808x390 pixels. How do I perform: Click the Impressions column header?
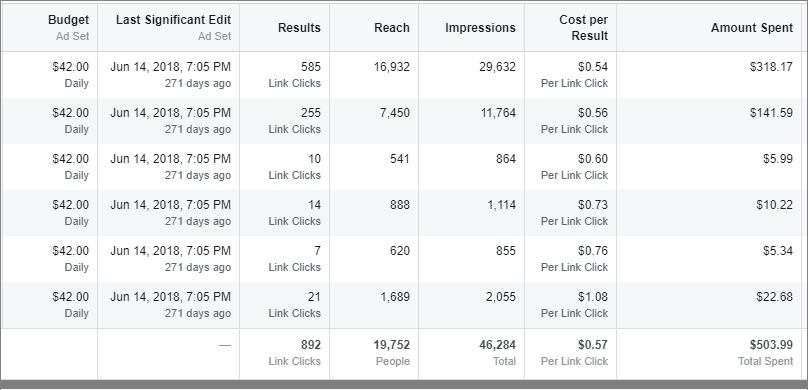tap(480, 28)
